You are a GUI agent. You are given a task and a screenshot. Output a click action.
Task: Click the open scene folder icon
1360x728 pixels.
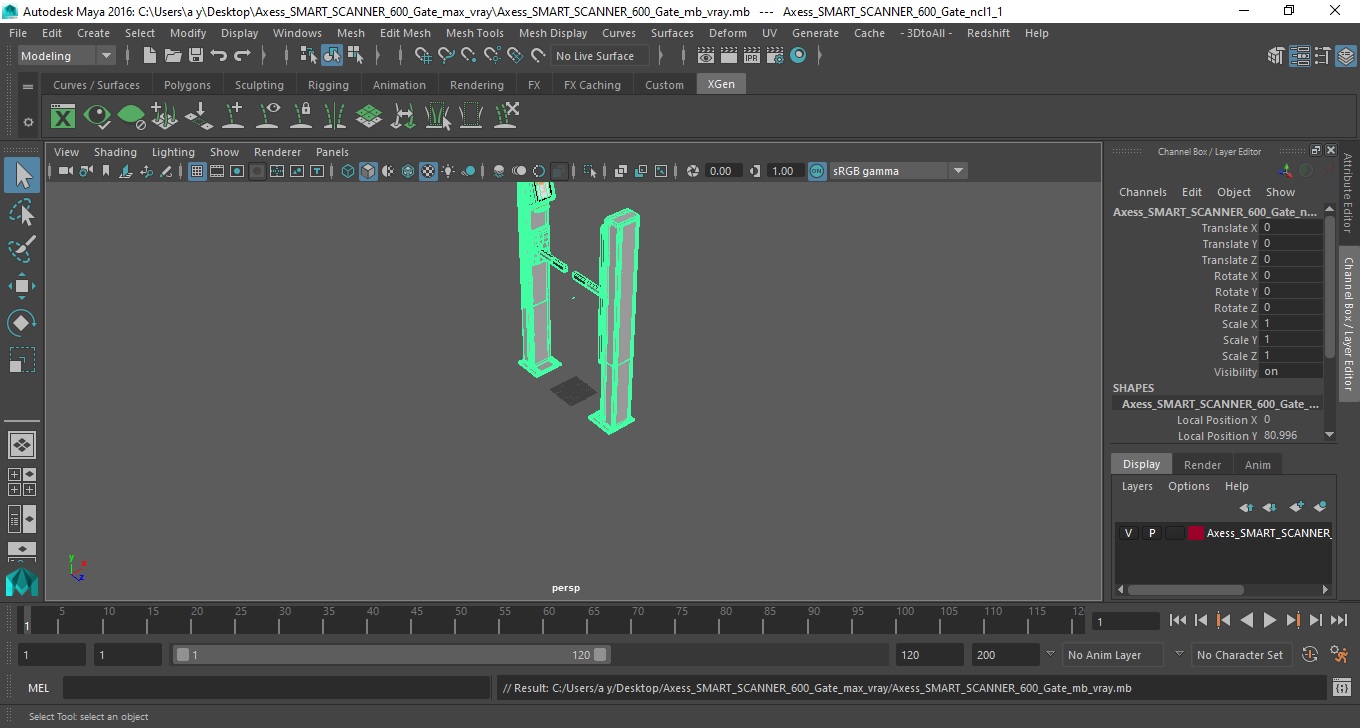point(173,56)
